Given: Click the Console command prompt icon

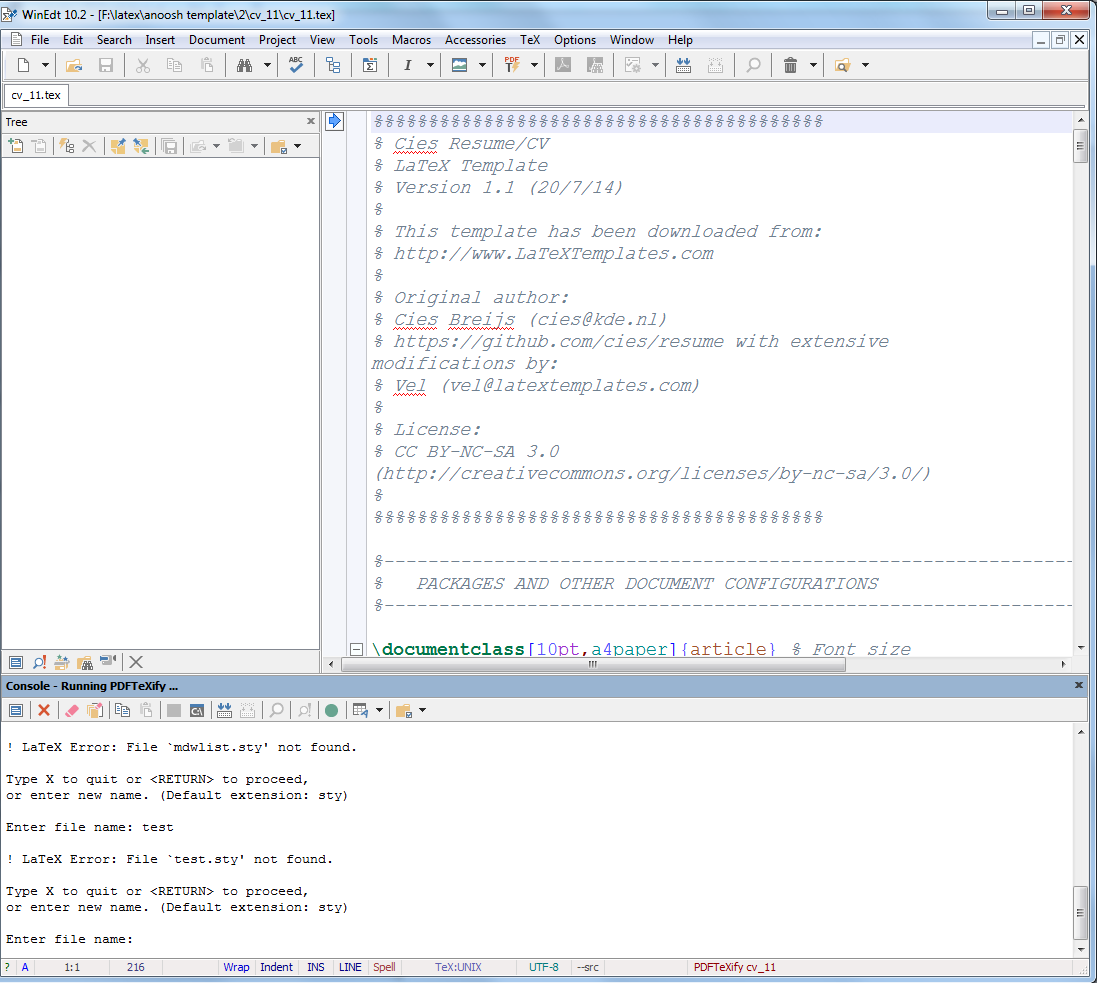Looking at the screenshot, I should tap(197, 710).
